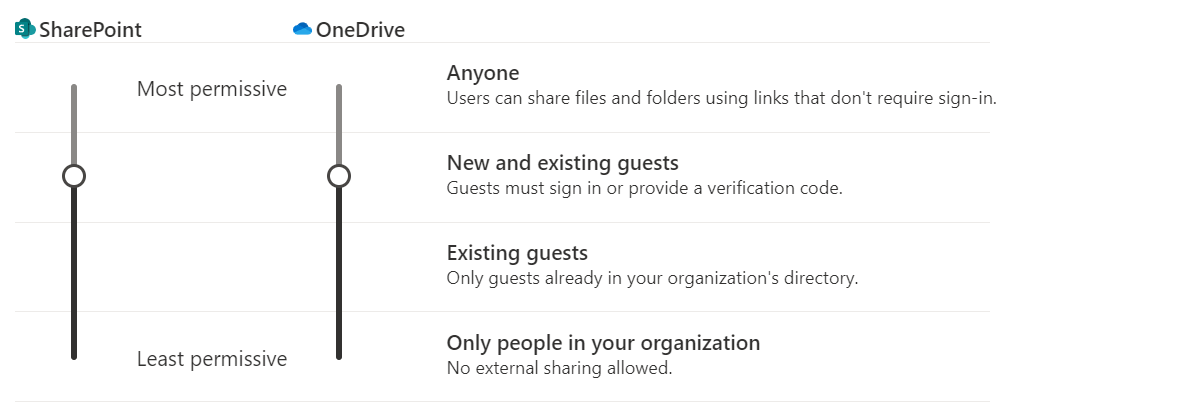Click the SharePoint column heading text
The width and height of the screenshot is (1192, 404).
click(x=90, y=30)
